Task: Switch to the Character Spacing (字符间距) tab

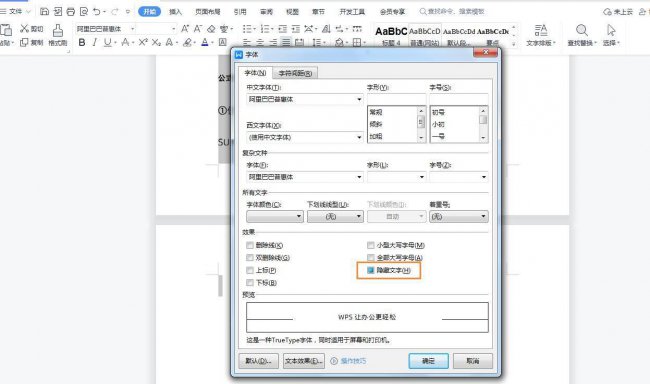Action: point(295,73)
